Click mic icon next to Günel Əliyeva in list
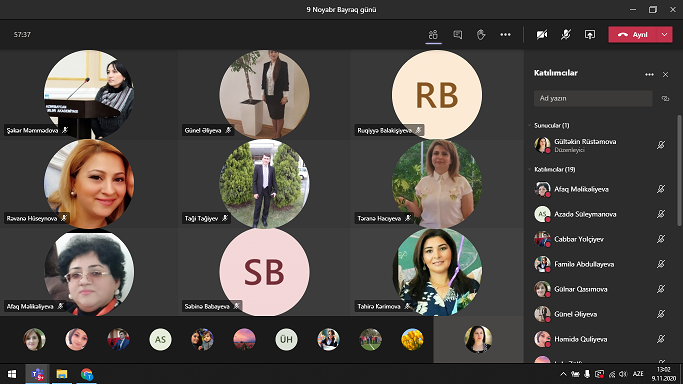The width and height of the screenshot is (683, 384). click(661, 314)
